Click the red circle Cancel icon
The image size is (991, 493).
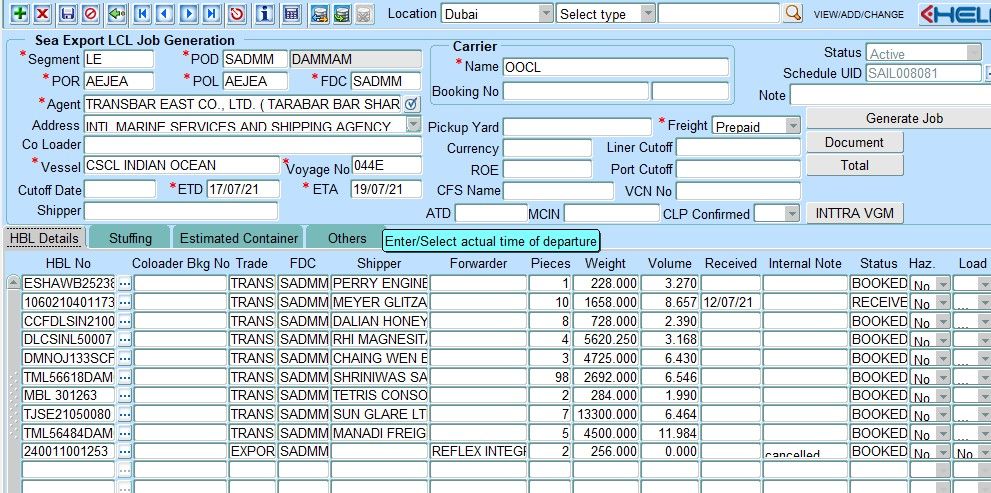tap(90, 13)
